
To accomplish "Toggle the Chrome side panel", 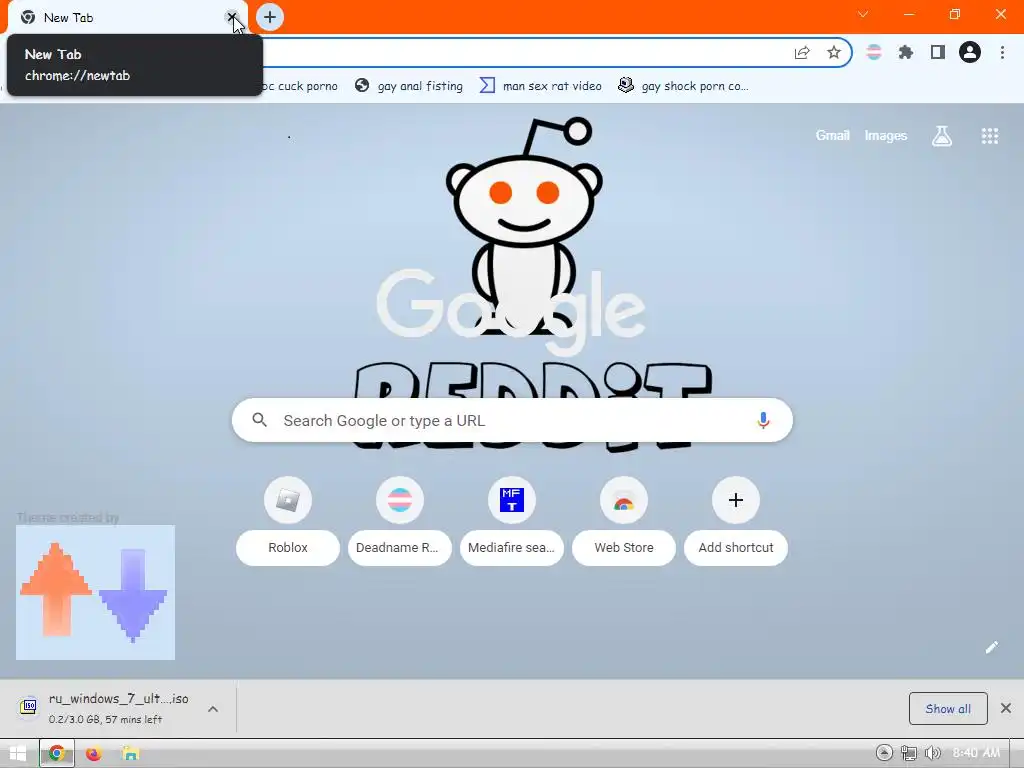I will click(x=938, y=52).
